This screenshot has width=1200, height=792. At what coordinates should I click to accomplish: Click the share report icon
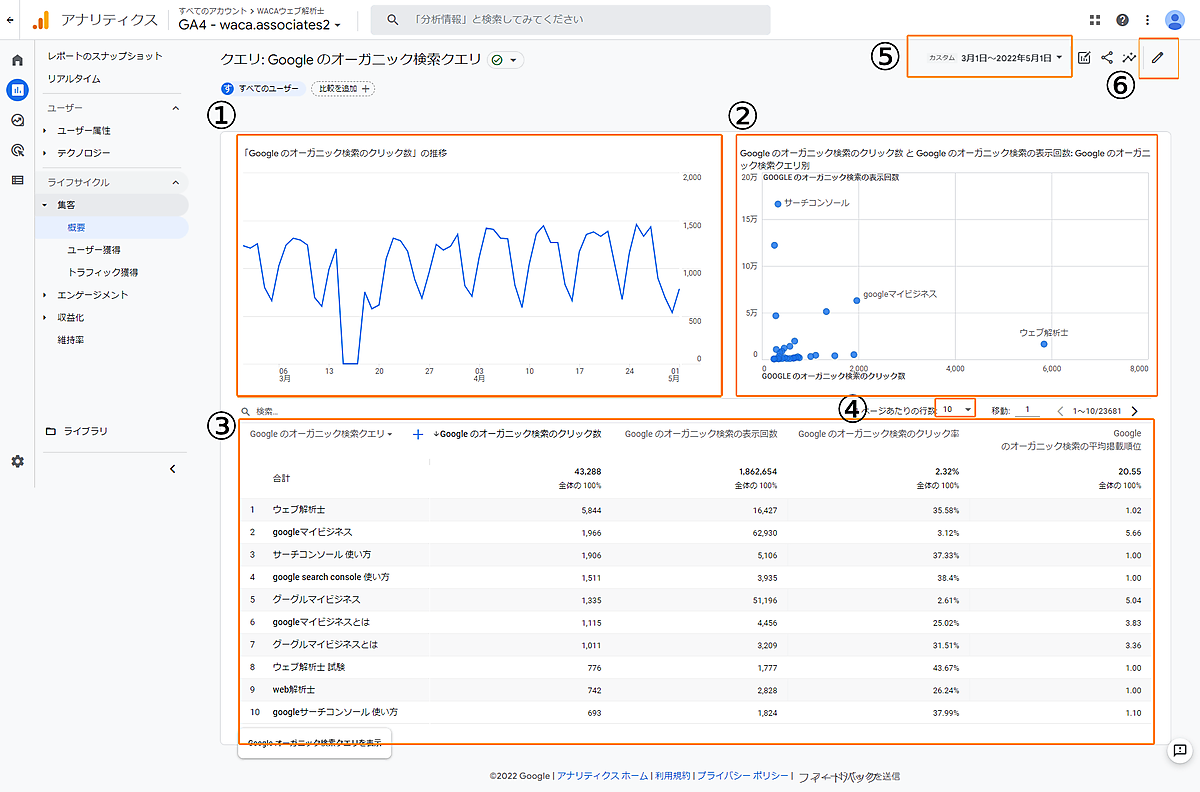(1107, 58)
